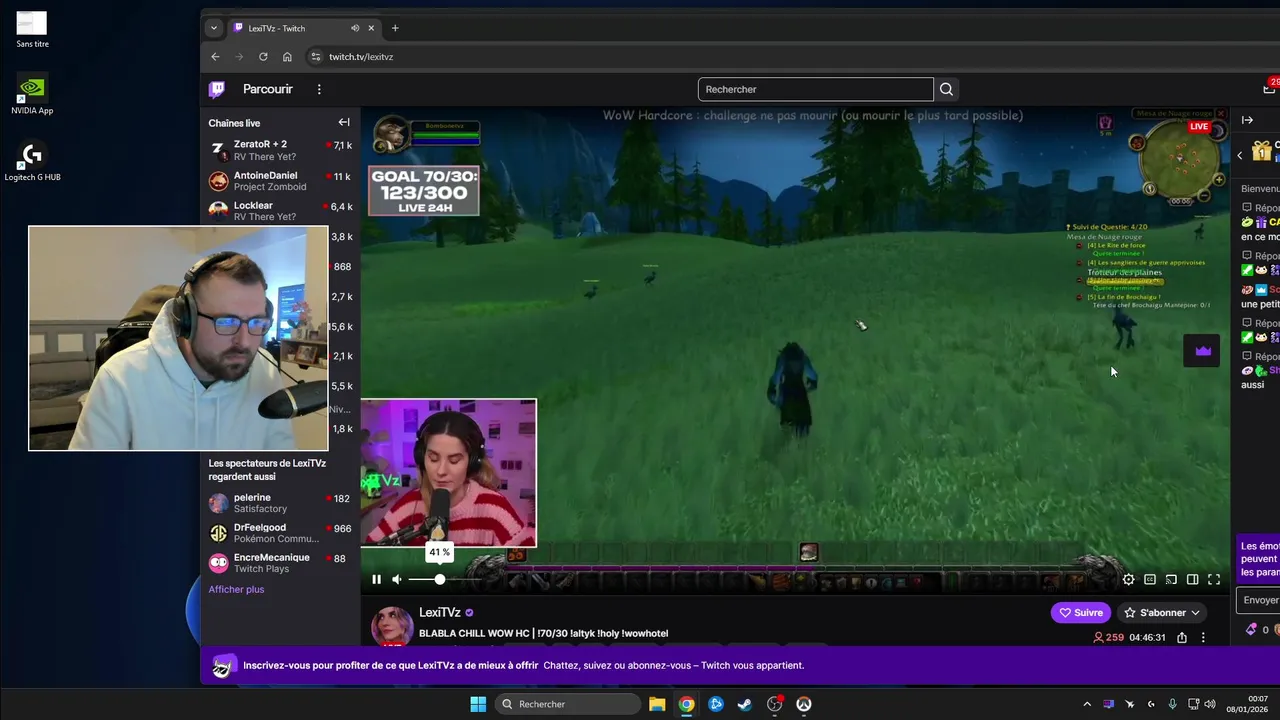Screen dimensions: 1280x720
Task: Close the LexiTVz - Twitch tab
Action: (372, 28)
